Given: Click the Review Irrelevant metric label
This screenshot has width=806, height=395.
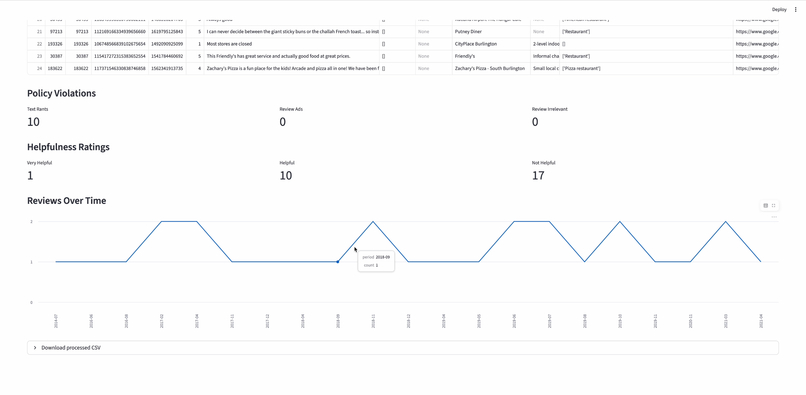Looking at the screenshot, I should 549,109.
